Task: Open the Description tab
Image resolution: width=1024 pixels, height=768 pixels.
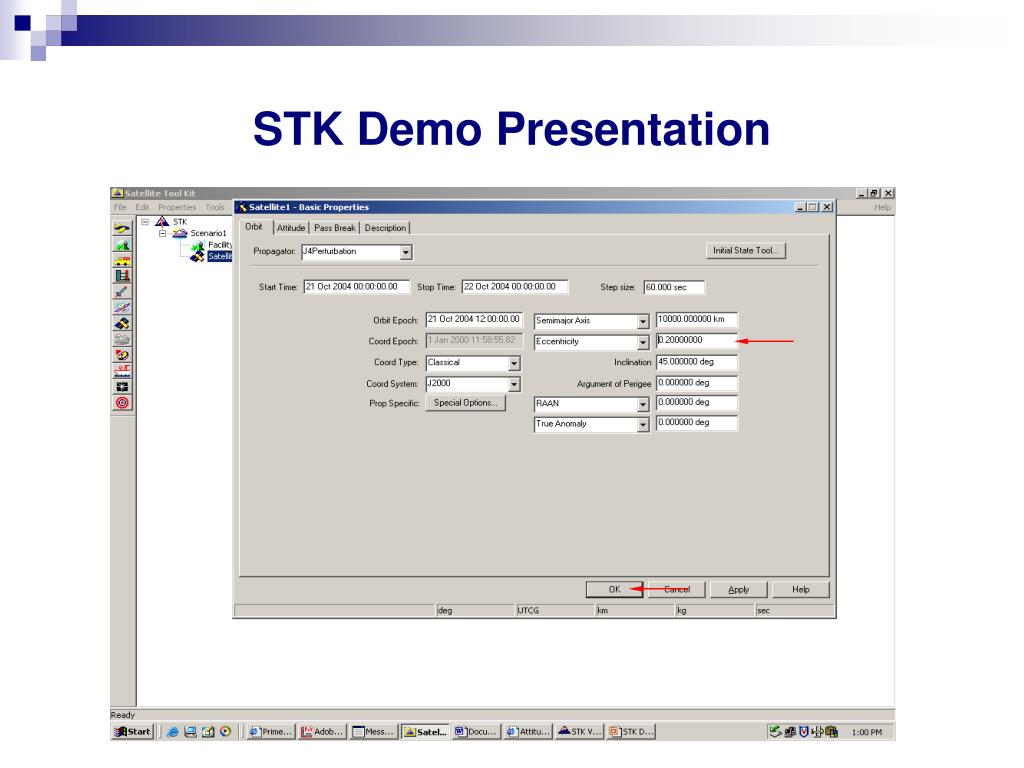Action: (385, 228)
